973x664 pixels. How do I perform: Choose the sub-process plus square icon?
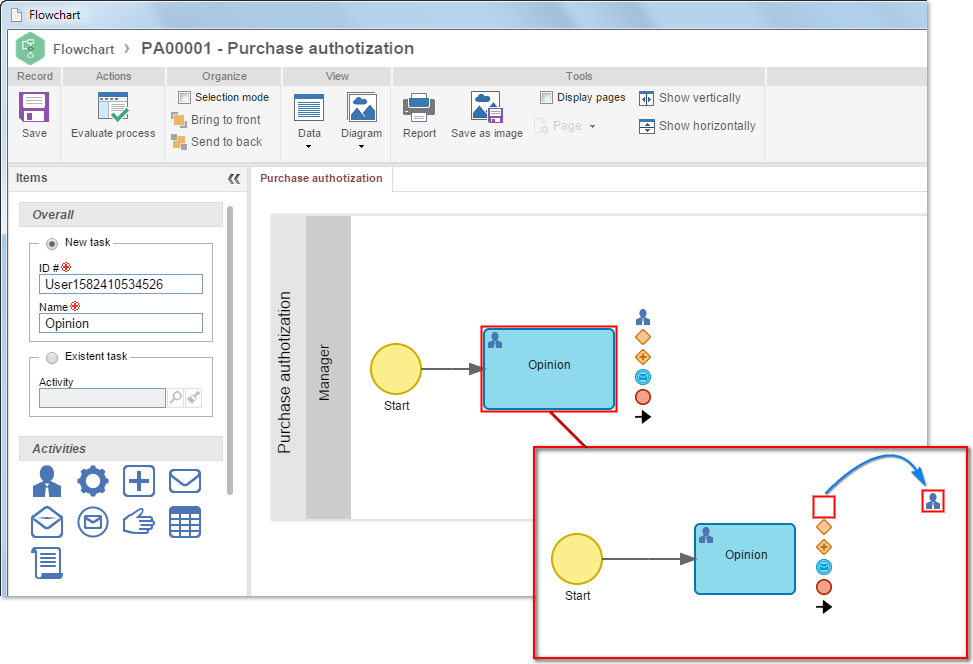138,481
